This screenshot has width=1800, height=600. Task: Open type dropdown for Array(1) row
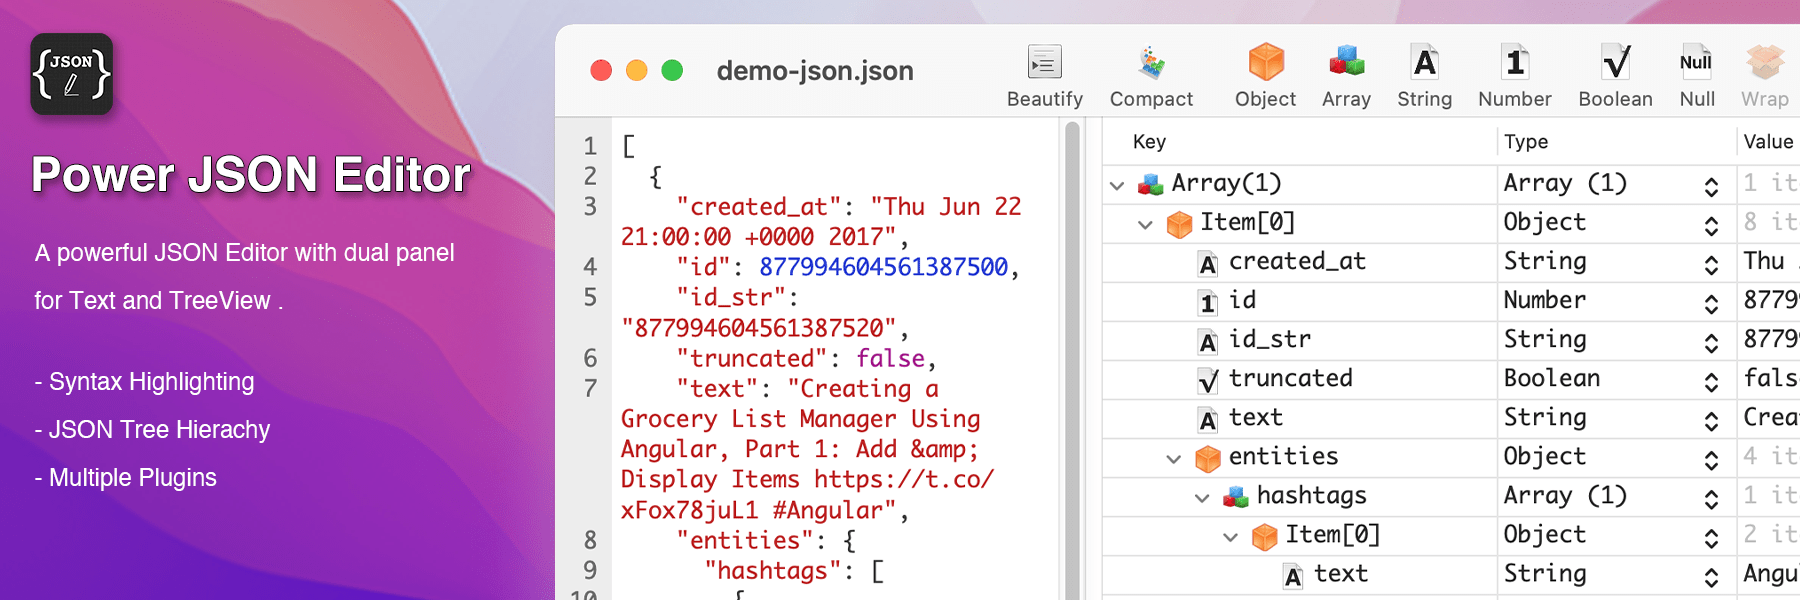click(x=1711, y=186)
